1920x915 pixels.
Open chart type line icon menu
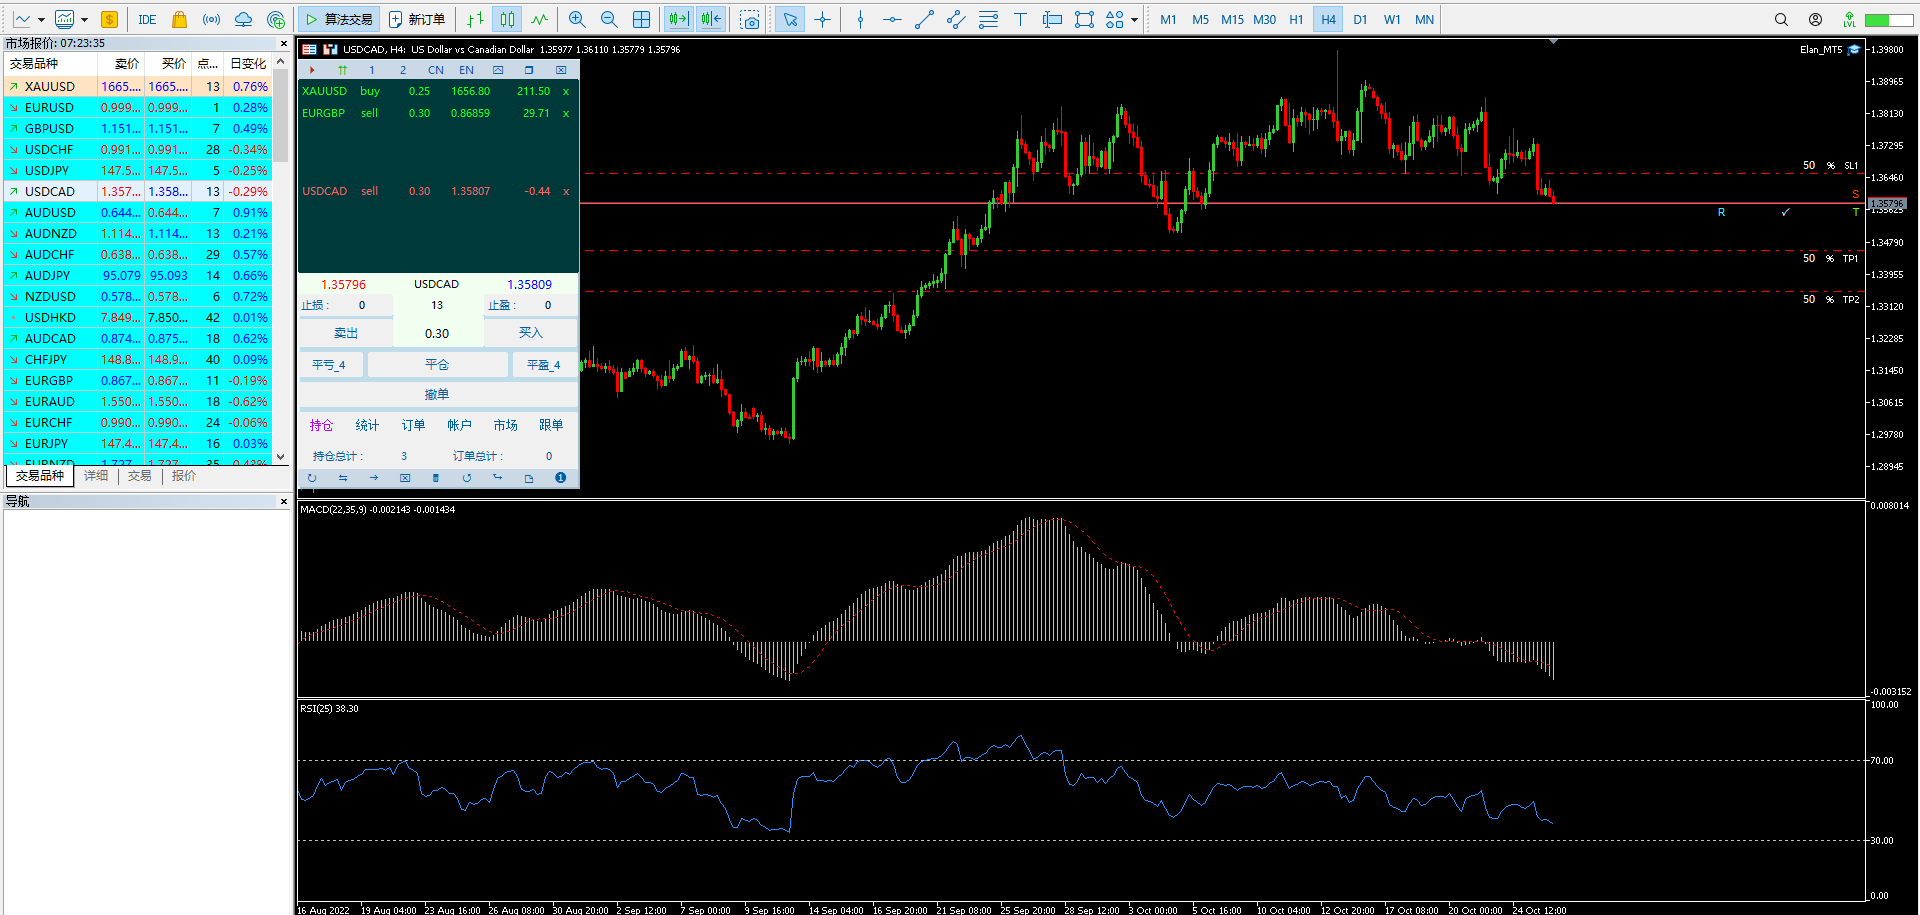coord(22,19)
